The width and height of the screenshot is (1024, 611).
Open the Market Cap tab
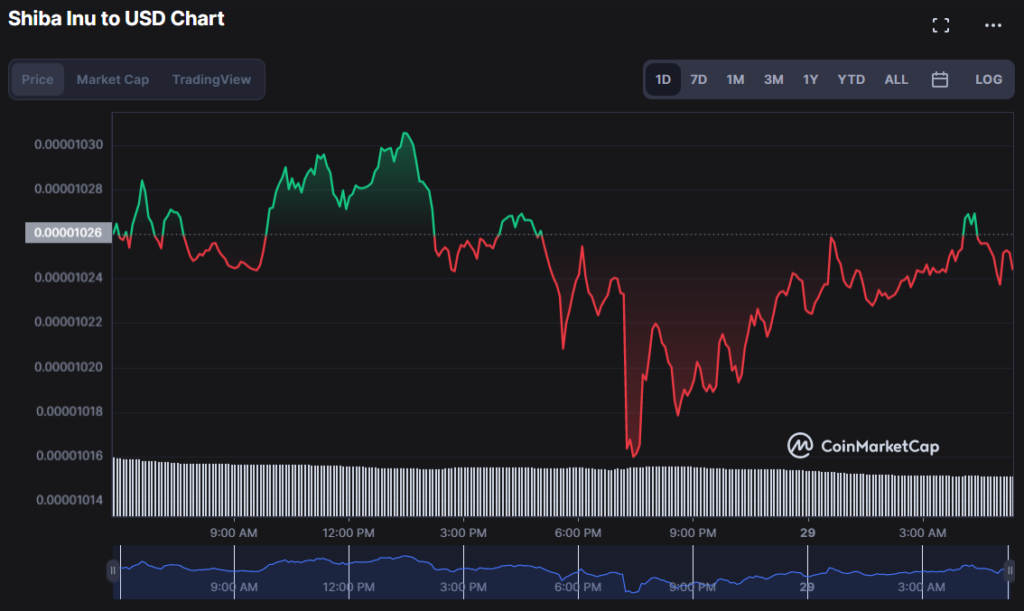point(112,80)
